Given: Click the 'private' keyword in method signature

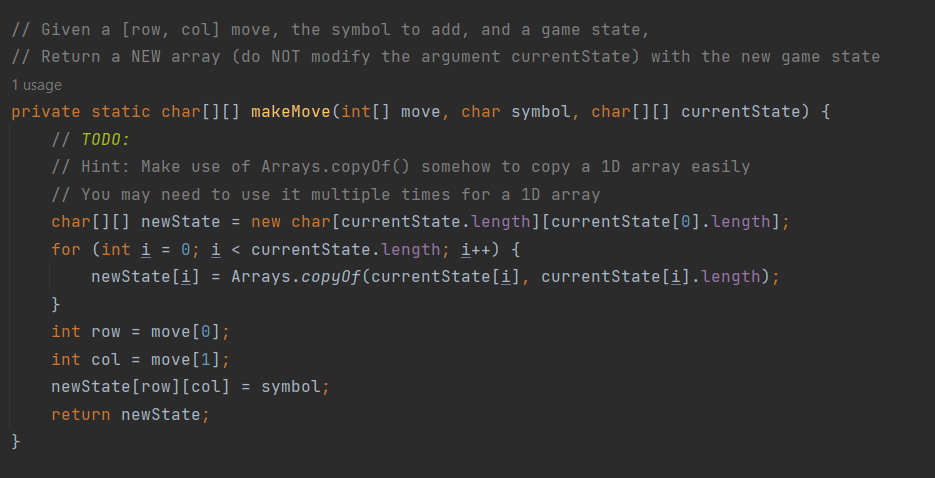Looking at the screenshot, I should 46,111.
